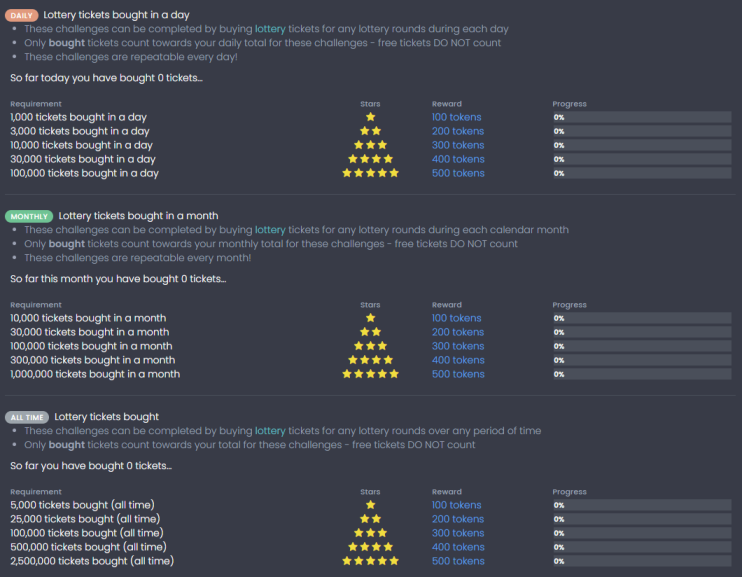Viewport: 742px width, 577px height.
Task: Click the 300 tokens reward for 10,000 daily tickets
Action: pyautogui.click(x=458, y=145)
